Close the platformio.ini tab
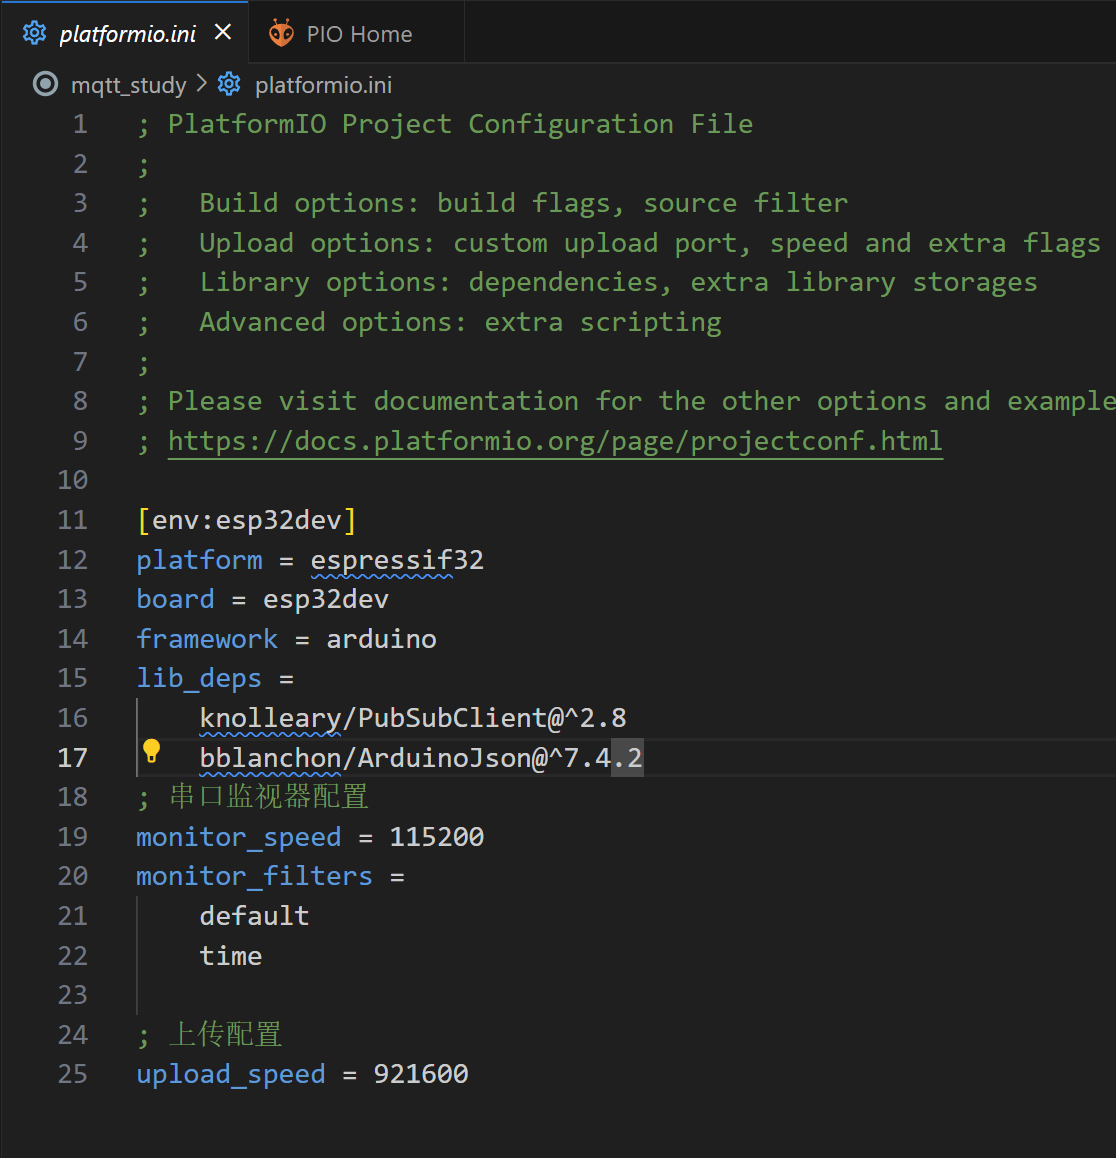This screenshot has height=1158, width=1116. pos(223,33)
